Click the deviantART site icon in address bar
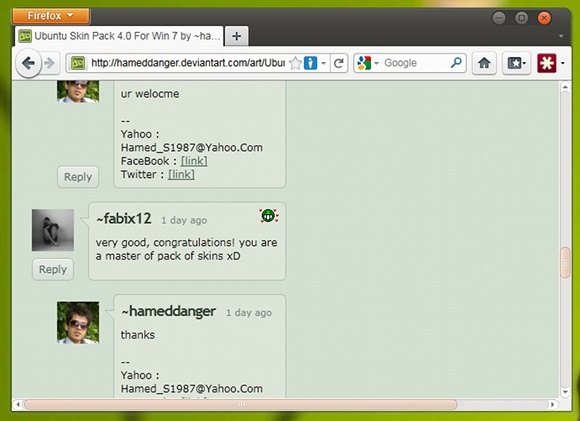Image resolution: width=580 pixels, height=421 pixels. point(78,63)
